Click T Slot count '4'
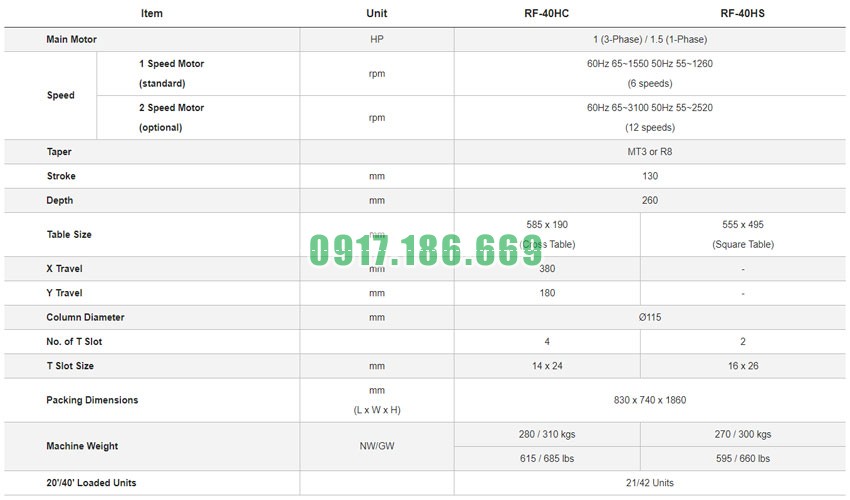The height and width of the screenshot is (500, 850). [x=547, y=342]
